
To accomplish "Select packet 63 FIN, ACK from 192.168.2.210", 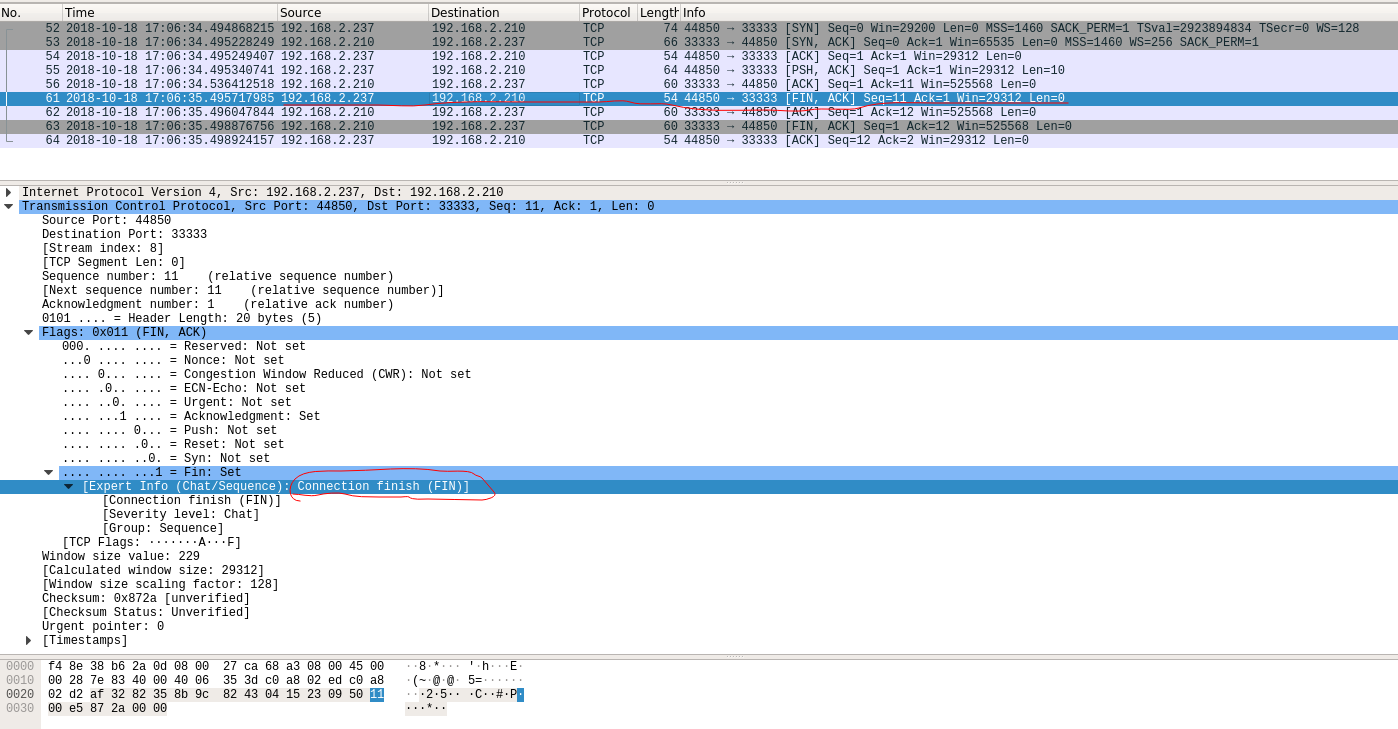I will click(x=699, y=127).
